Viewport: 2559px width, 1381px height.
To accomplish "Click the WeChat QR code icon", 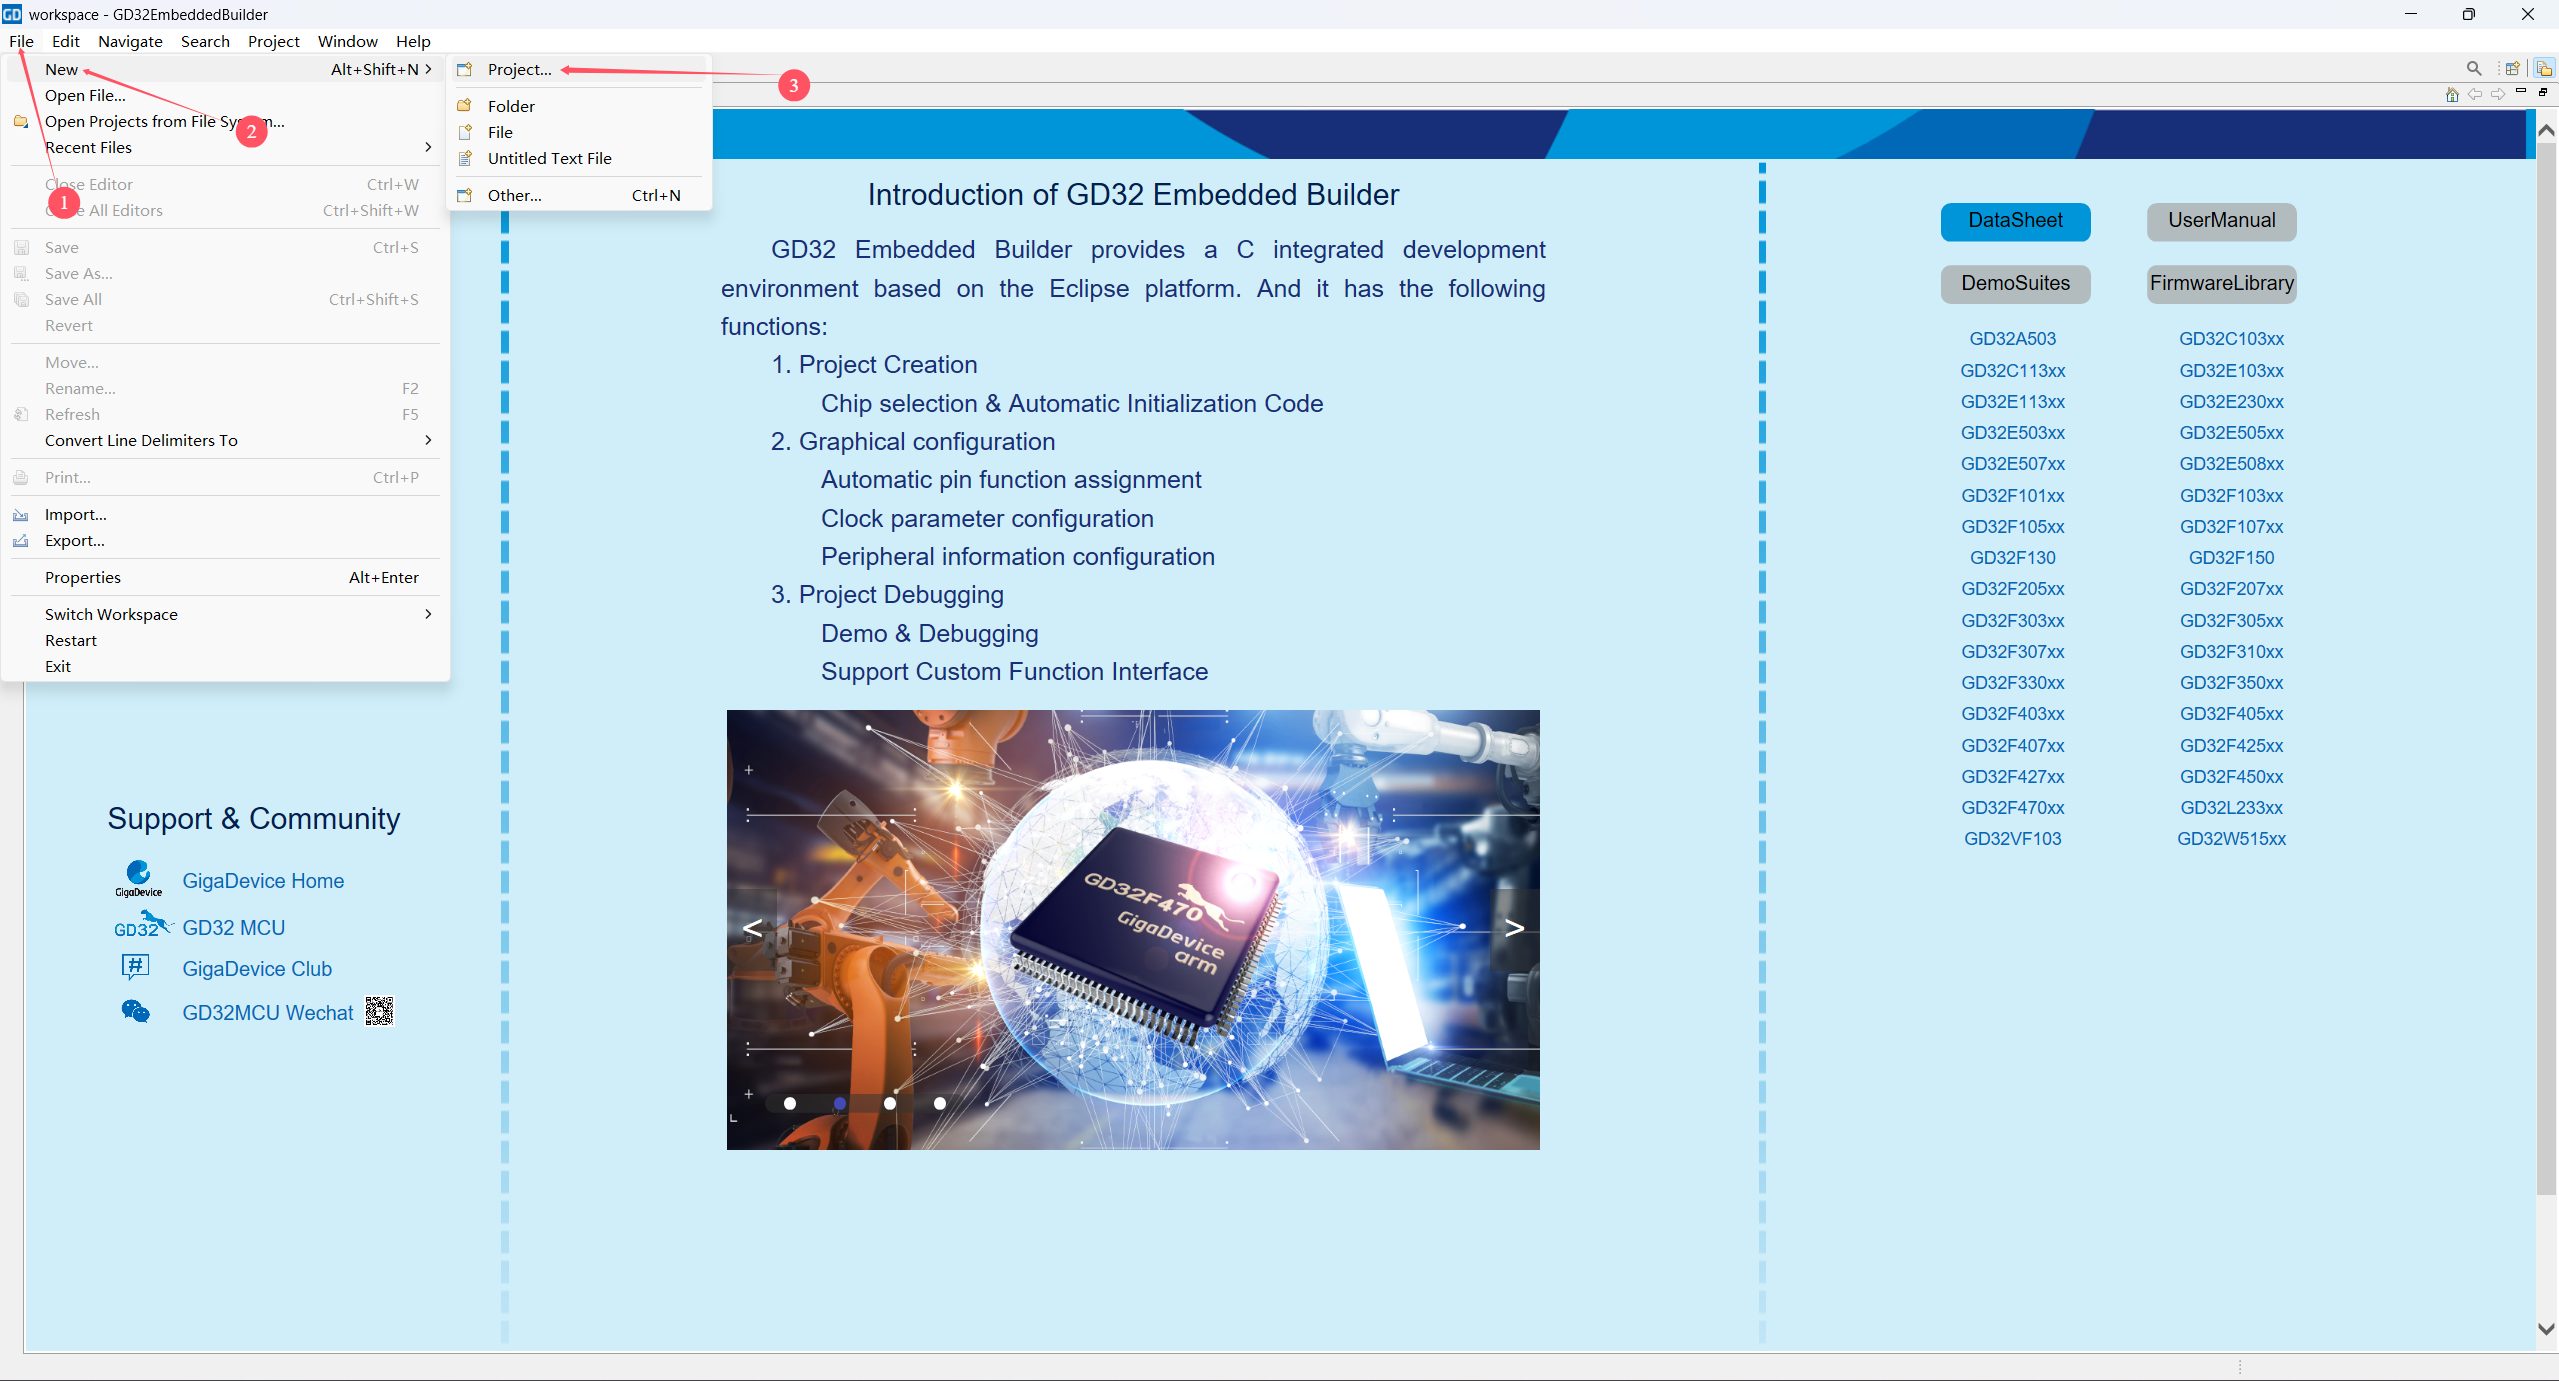I will [x=379, y=1012].
